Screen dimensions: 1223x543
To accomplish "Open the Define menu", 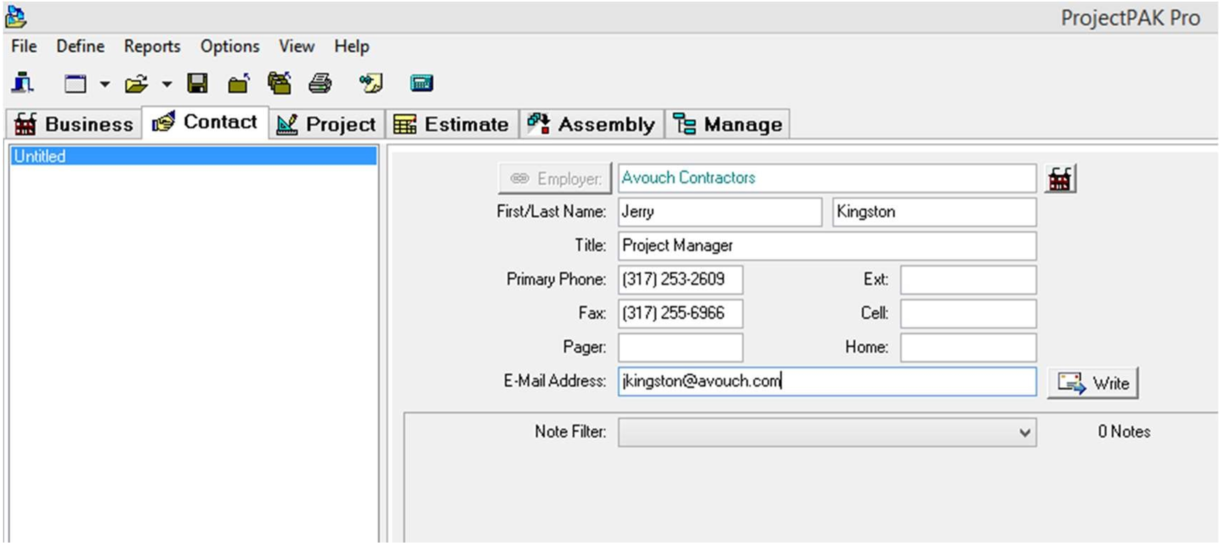I will (x=80, y=46).
